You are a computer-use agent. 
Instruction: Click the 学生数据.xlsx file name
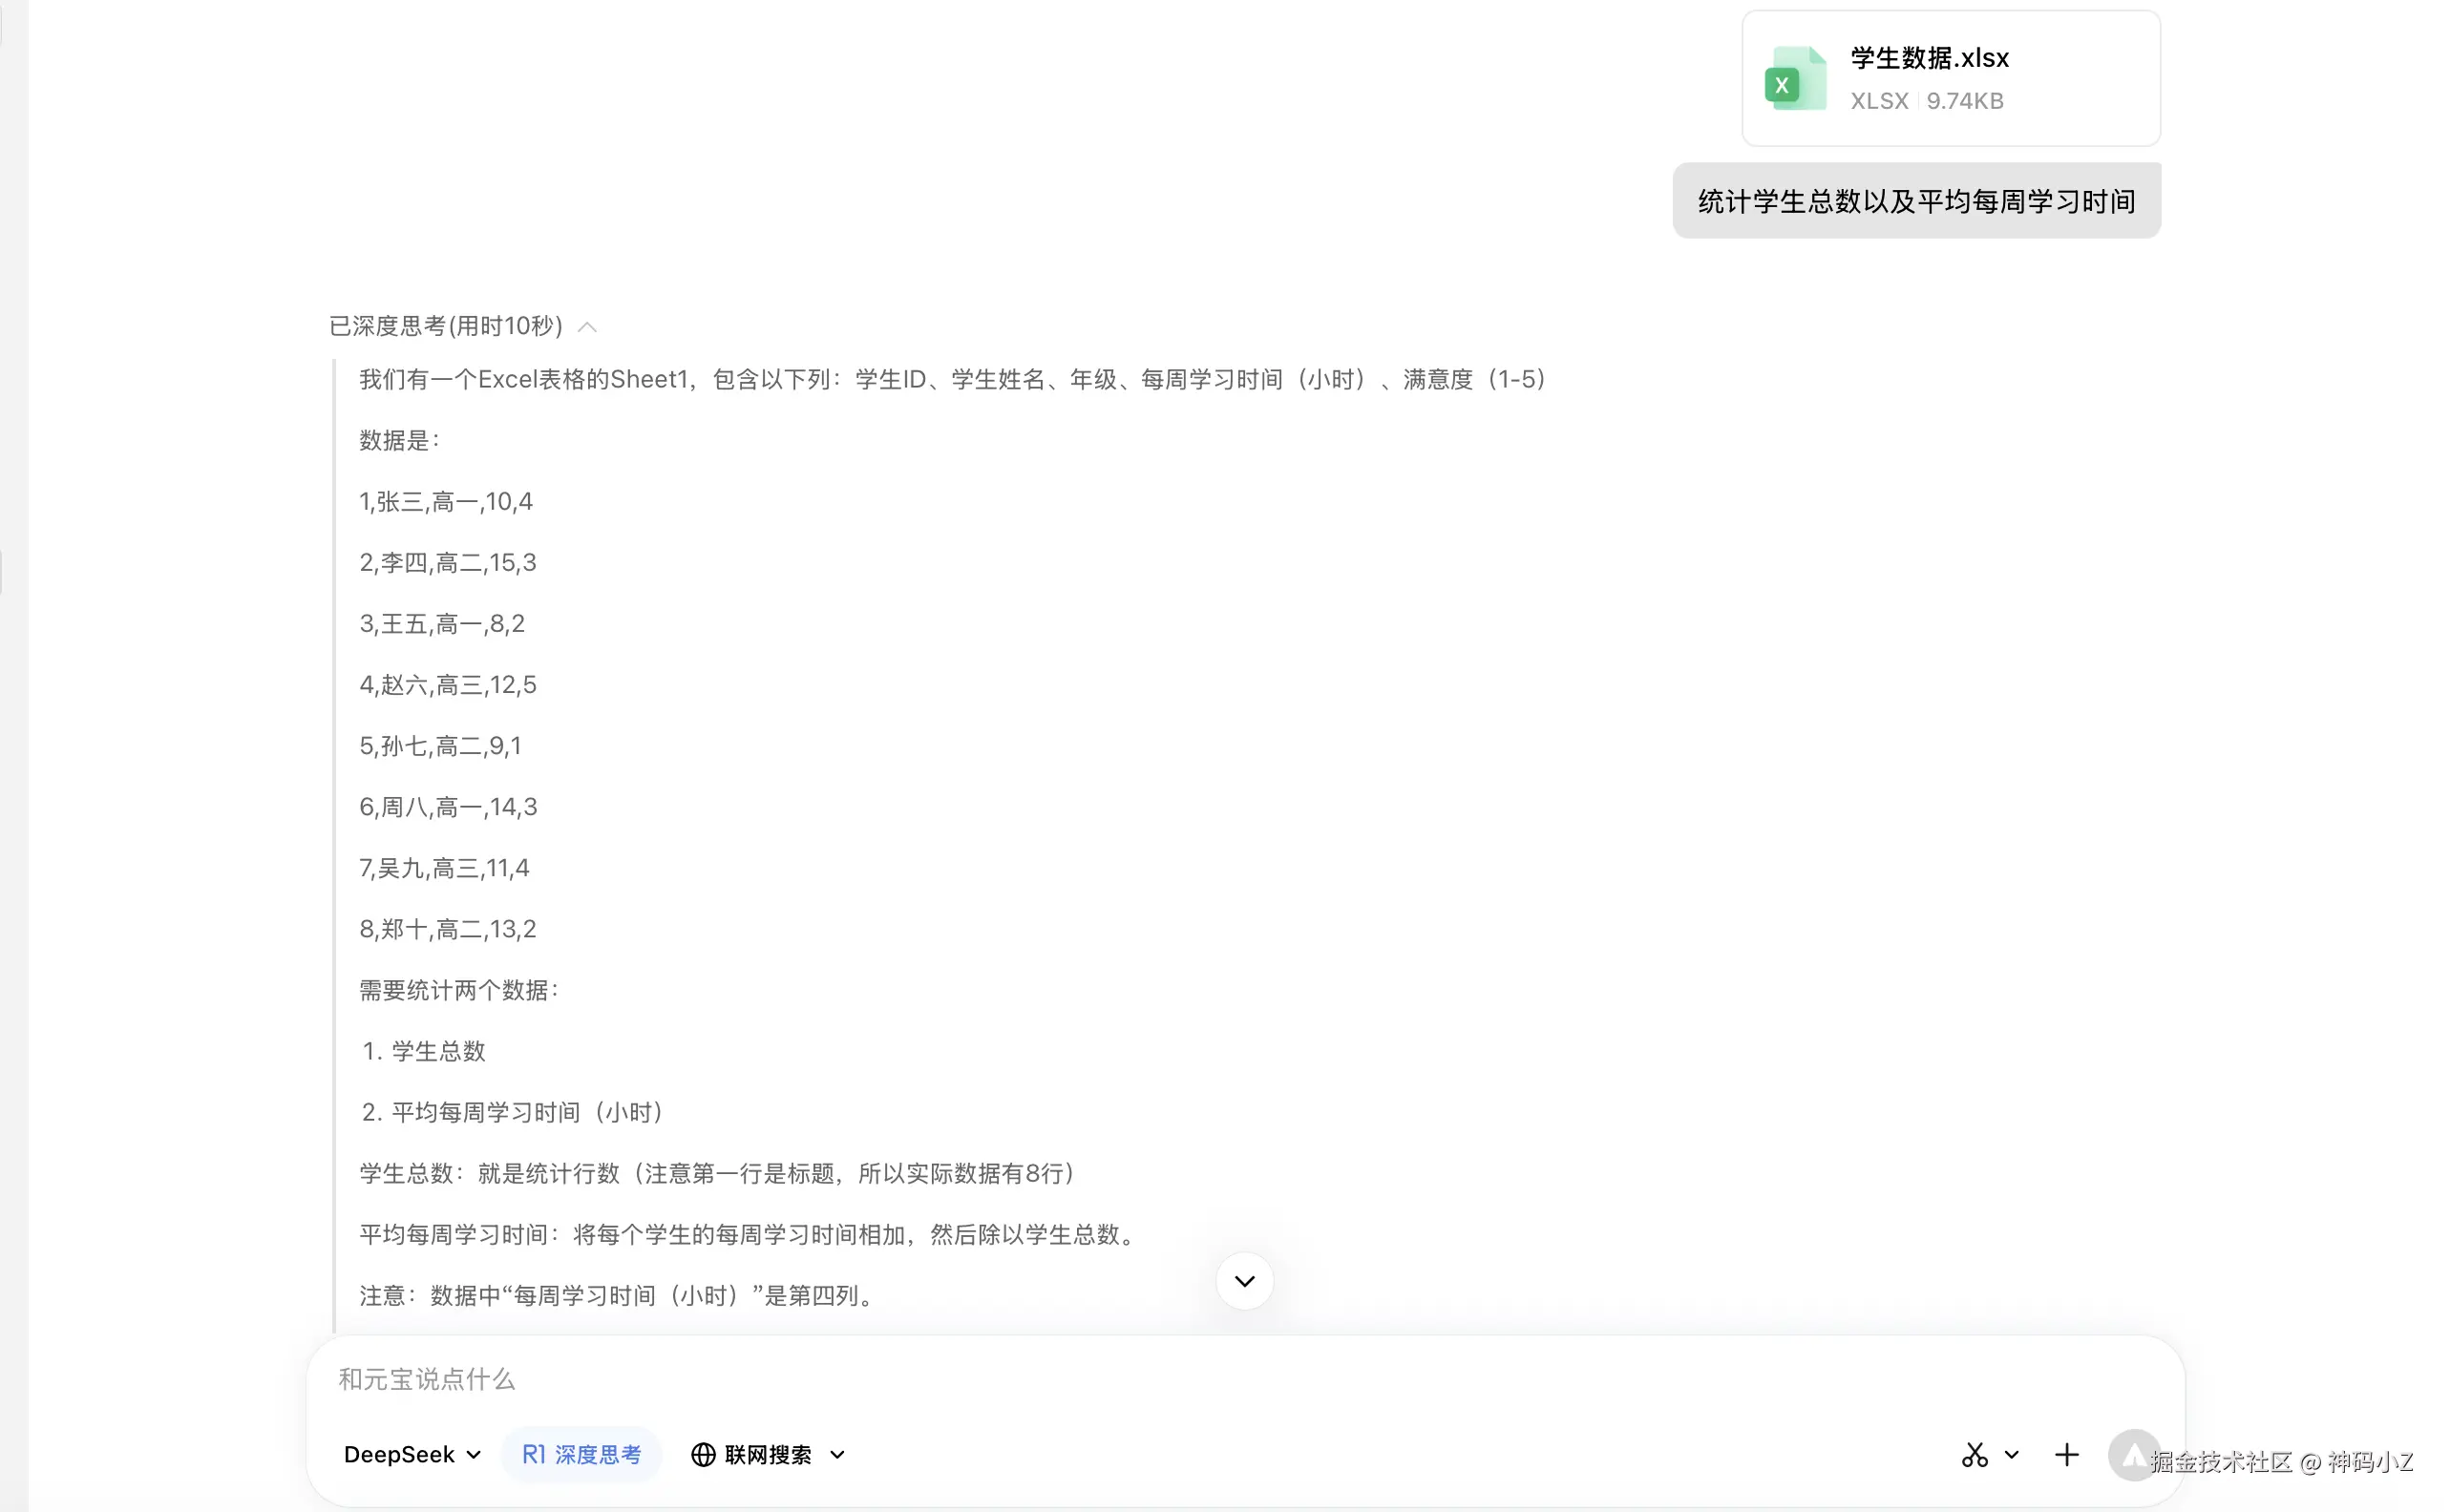tap(1929, 58)
